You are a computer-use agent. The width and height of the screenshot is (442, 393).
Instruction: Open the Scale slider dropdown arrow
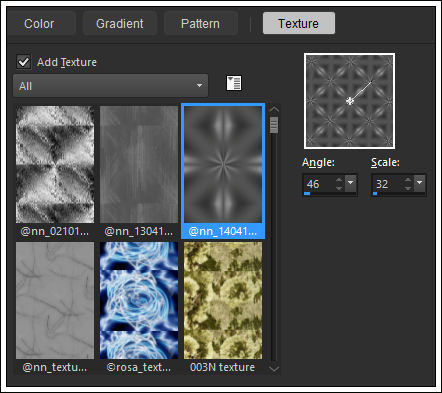420,183
